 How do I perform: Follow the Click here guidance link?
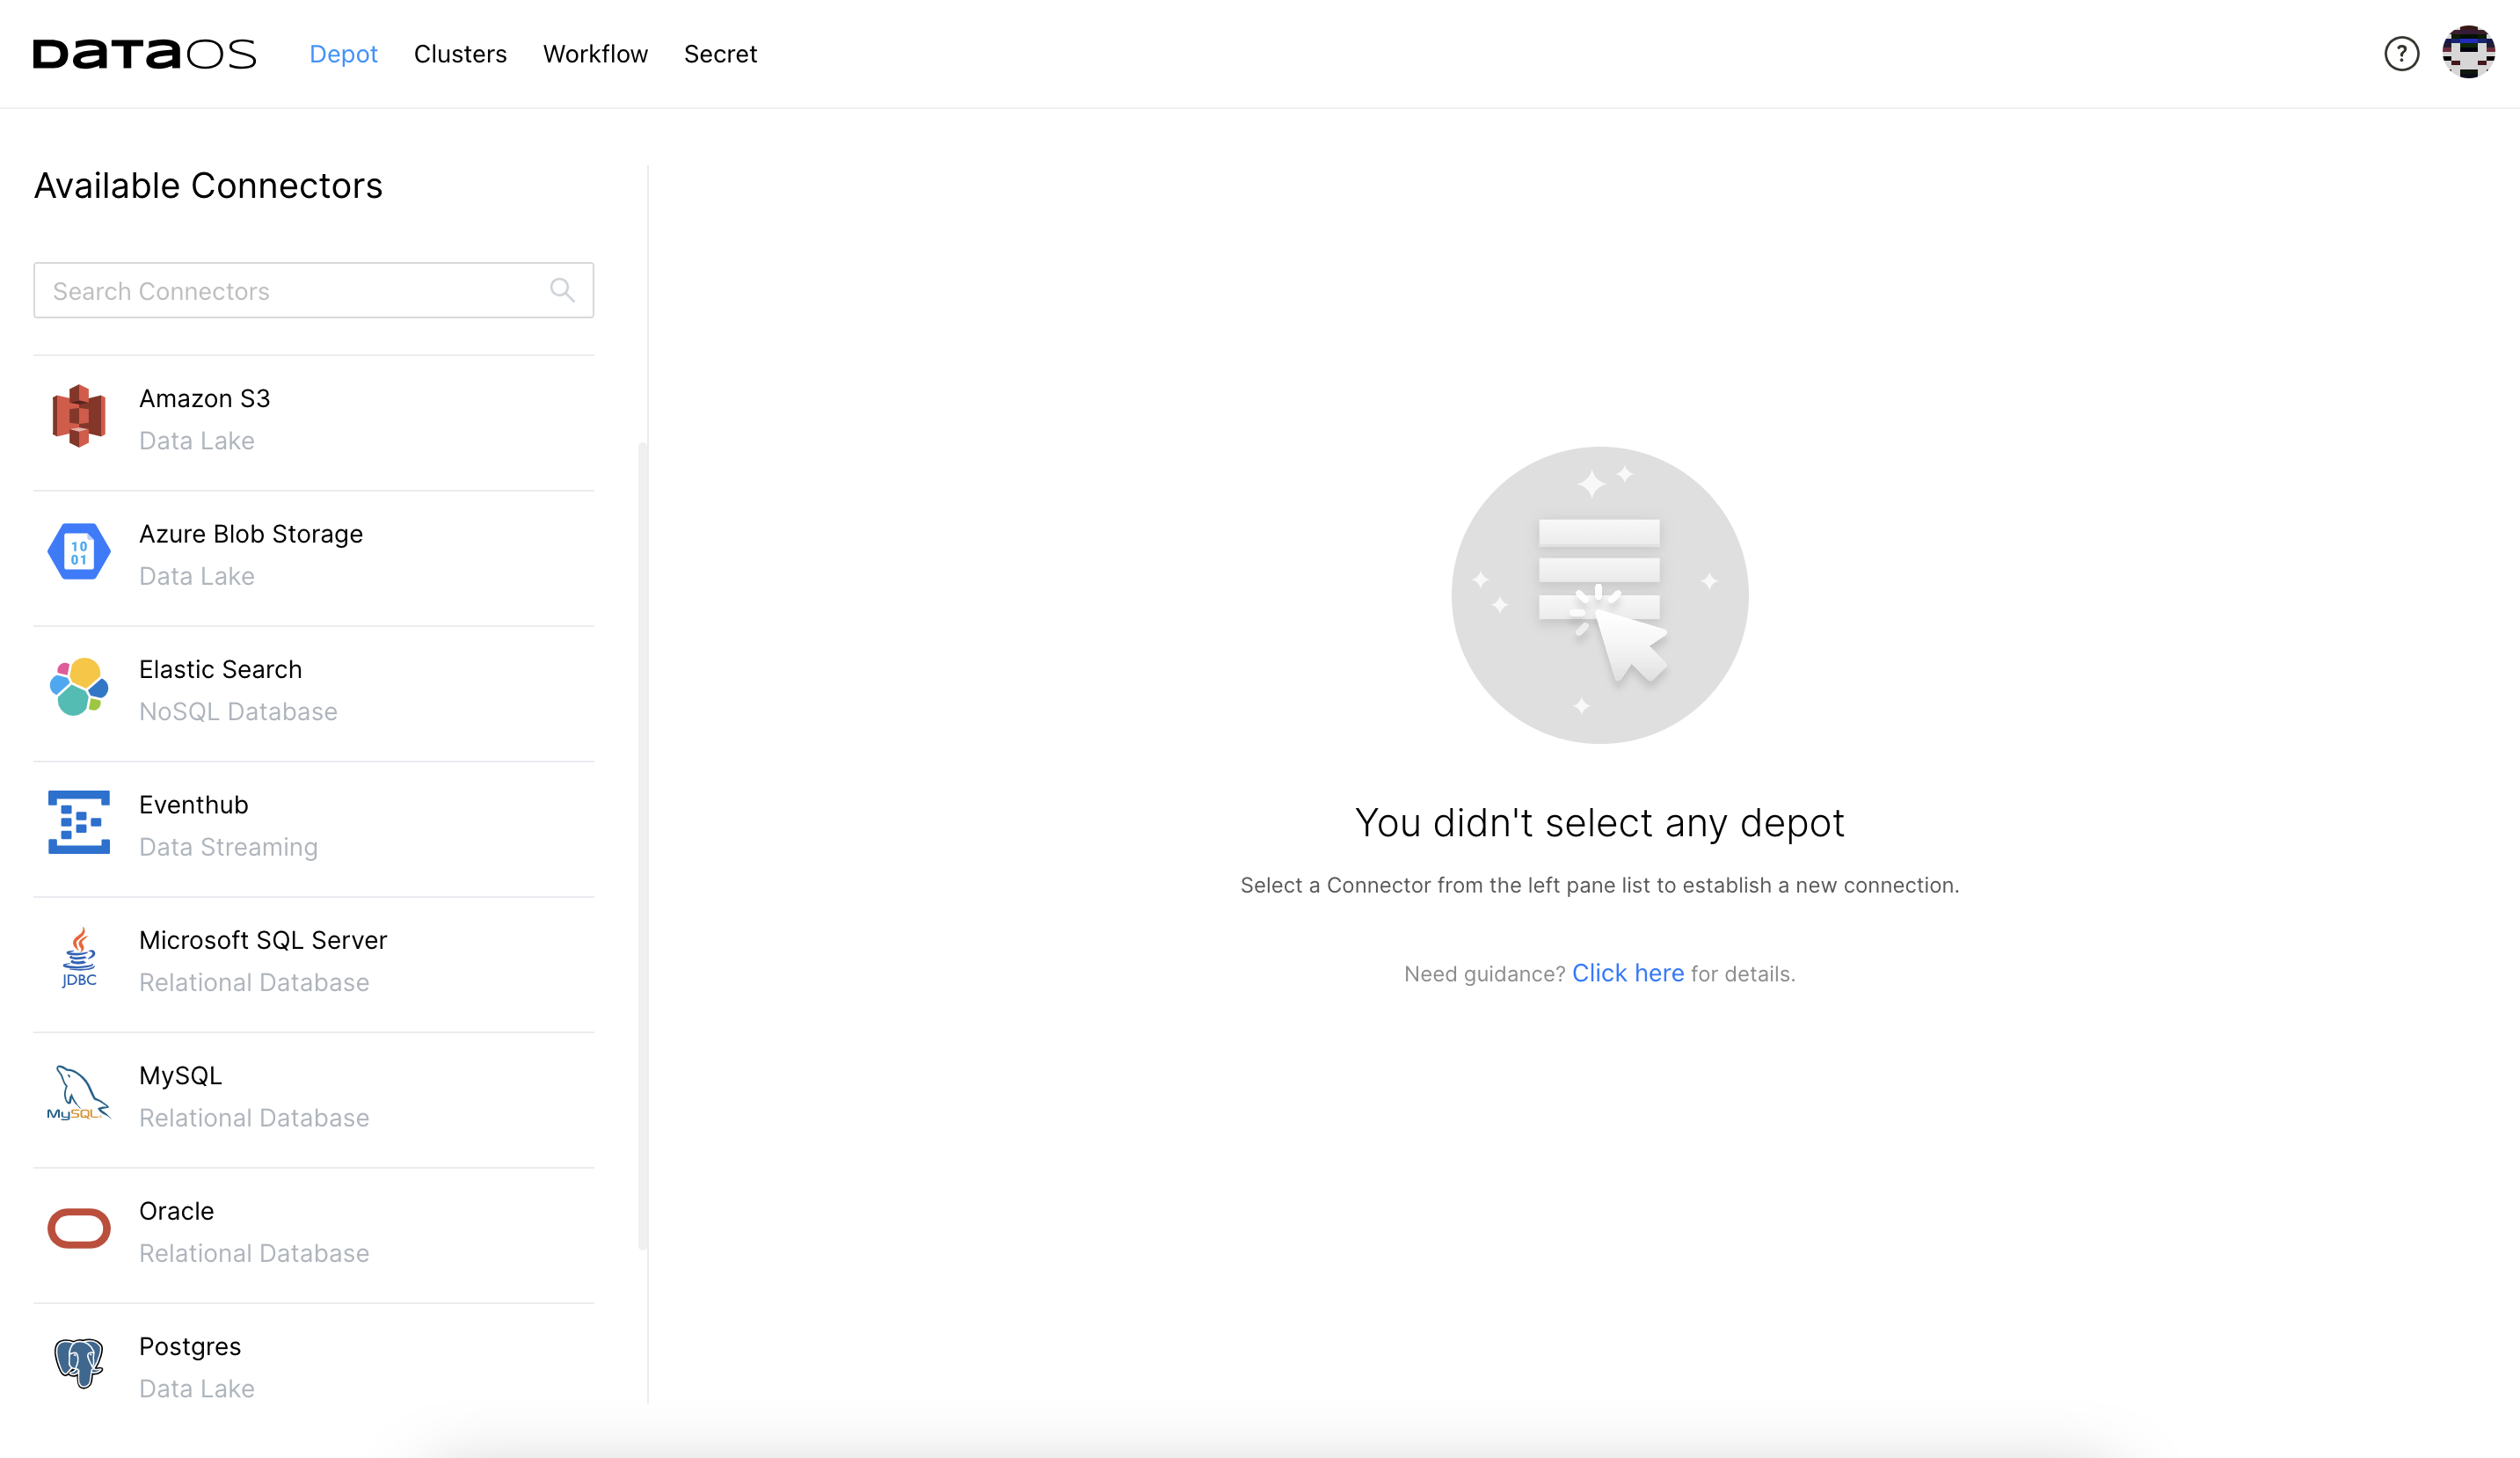[x=1628, y=973]
